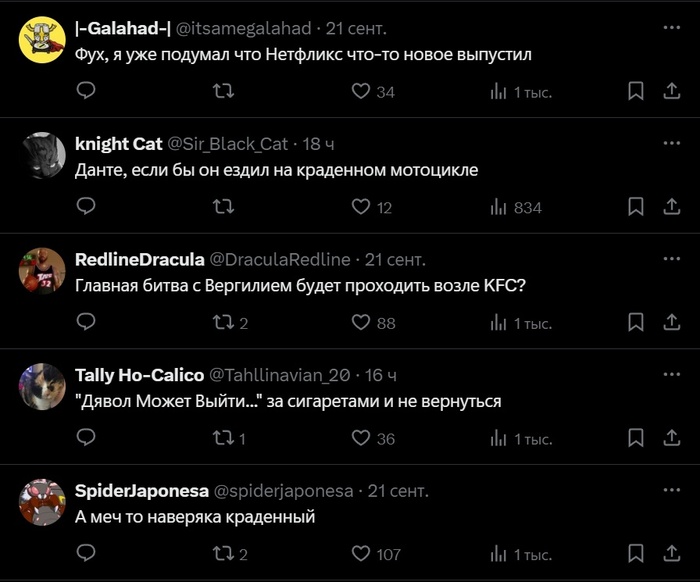The height and width of the screenshot is (582, 700).
Task: Expand the RedlineDracula tweet options menu
Action: coord(672,258)
